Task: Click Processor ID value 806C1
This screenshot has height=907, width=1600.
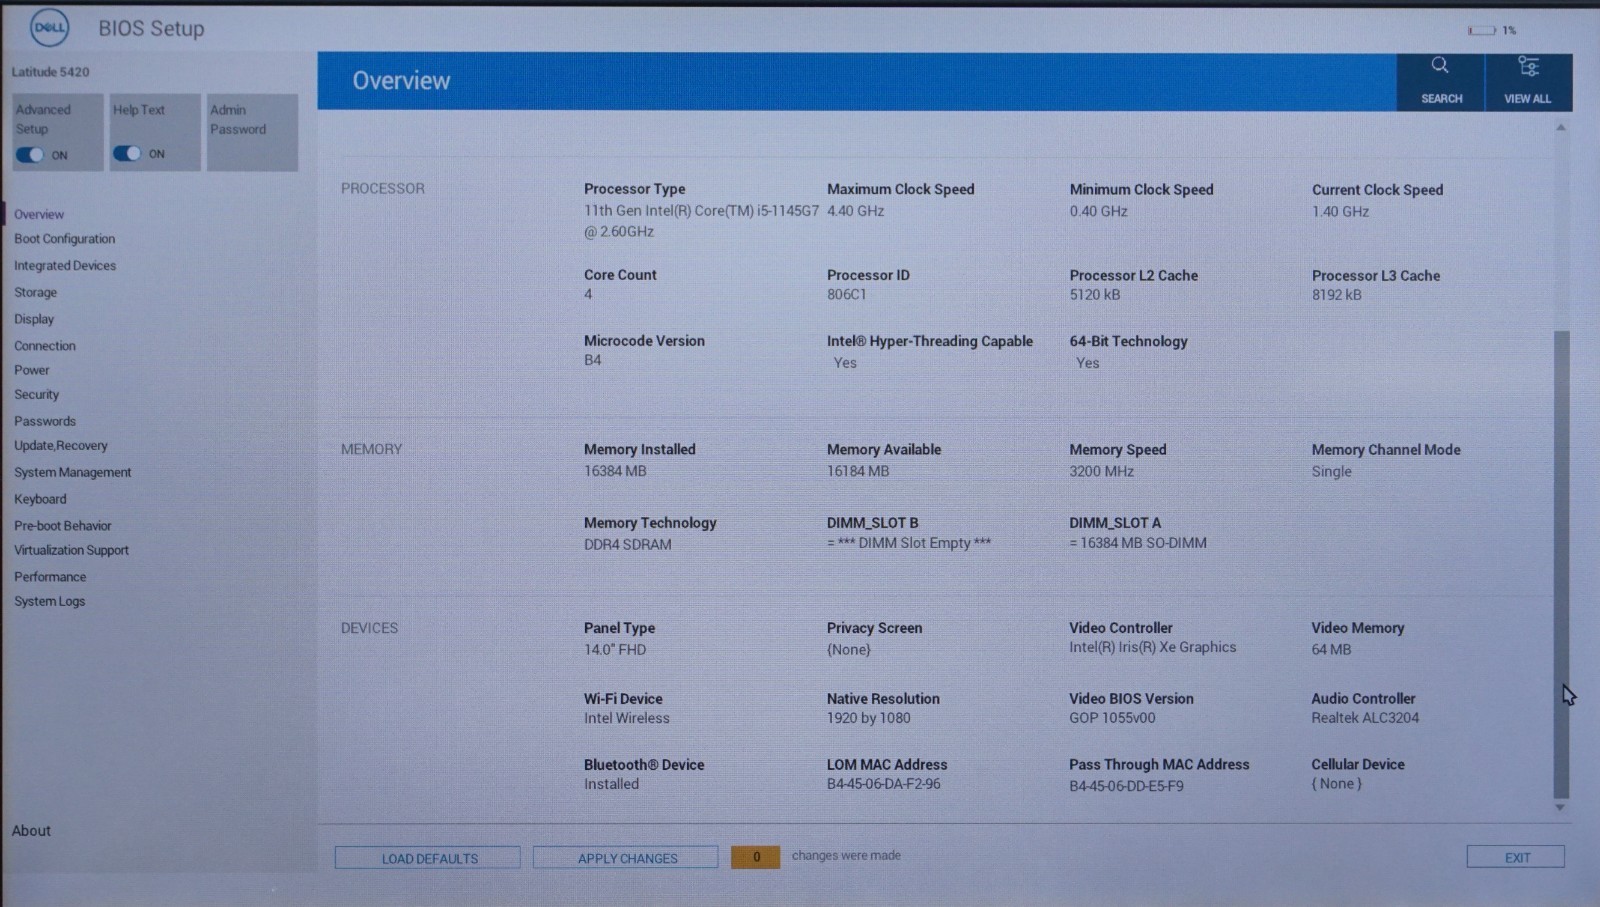Action: tap(846, 294)
